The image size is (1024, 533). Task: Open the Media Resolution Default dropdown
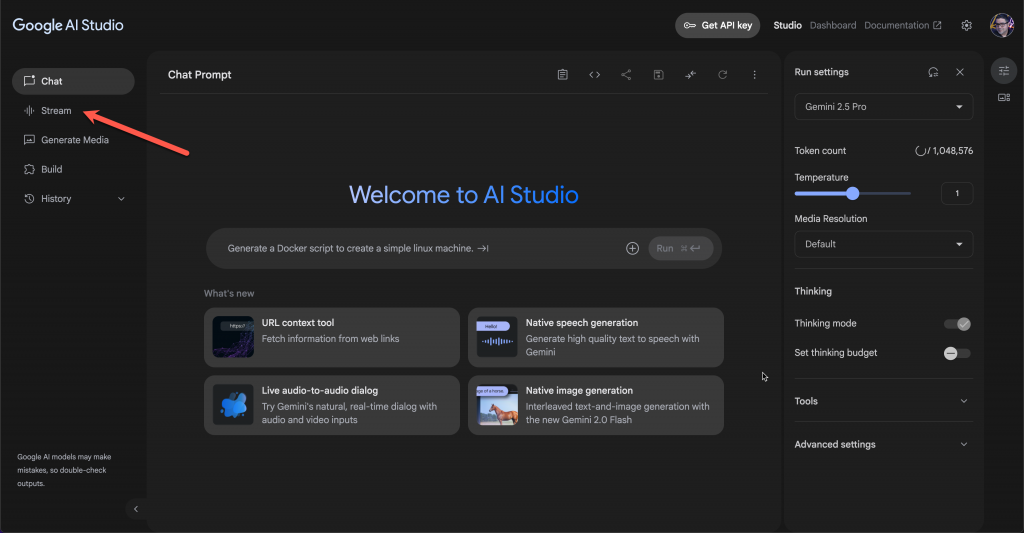(883, 244)
